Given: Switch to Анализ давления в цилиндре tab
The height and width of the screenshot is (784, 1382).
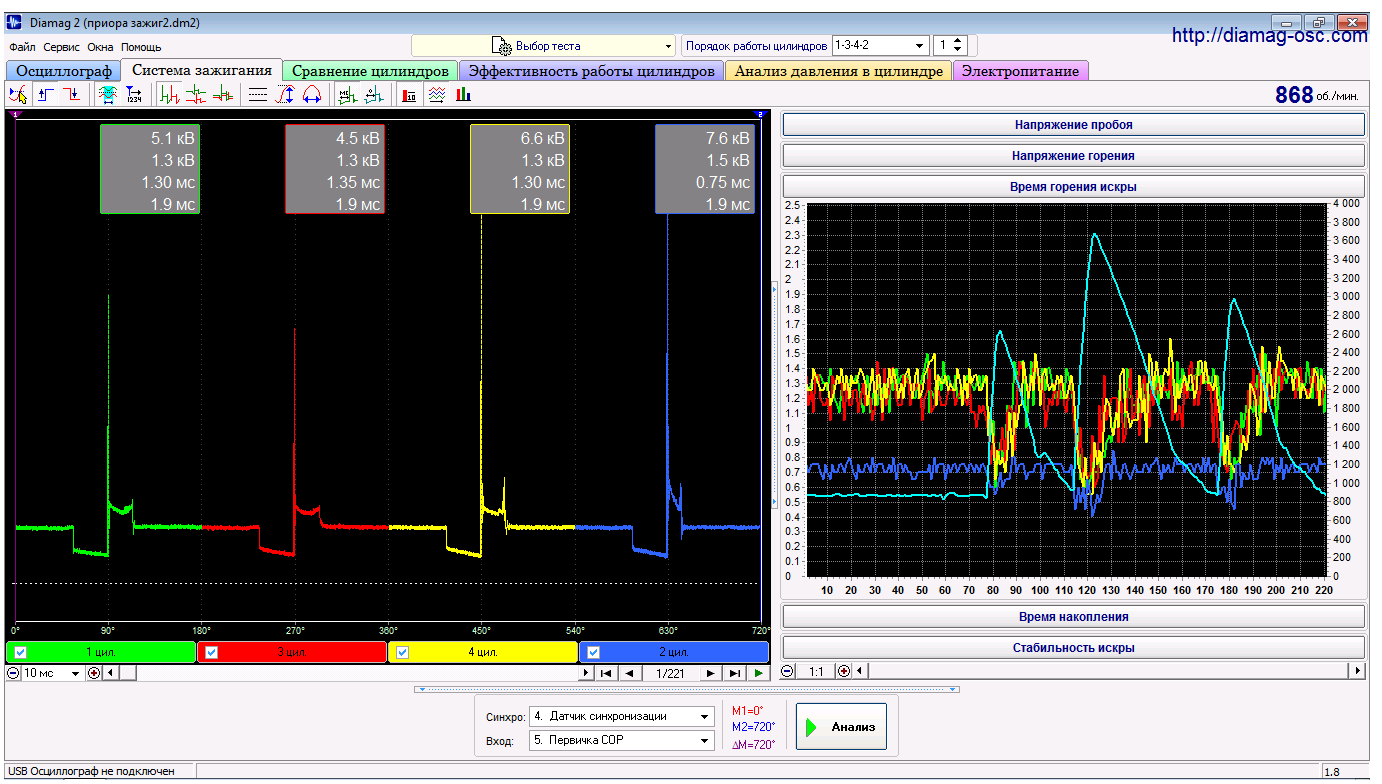Looking at the screenshot, I should point(838,71).
